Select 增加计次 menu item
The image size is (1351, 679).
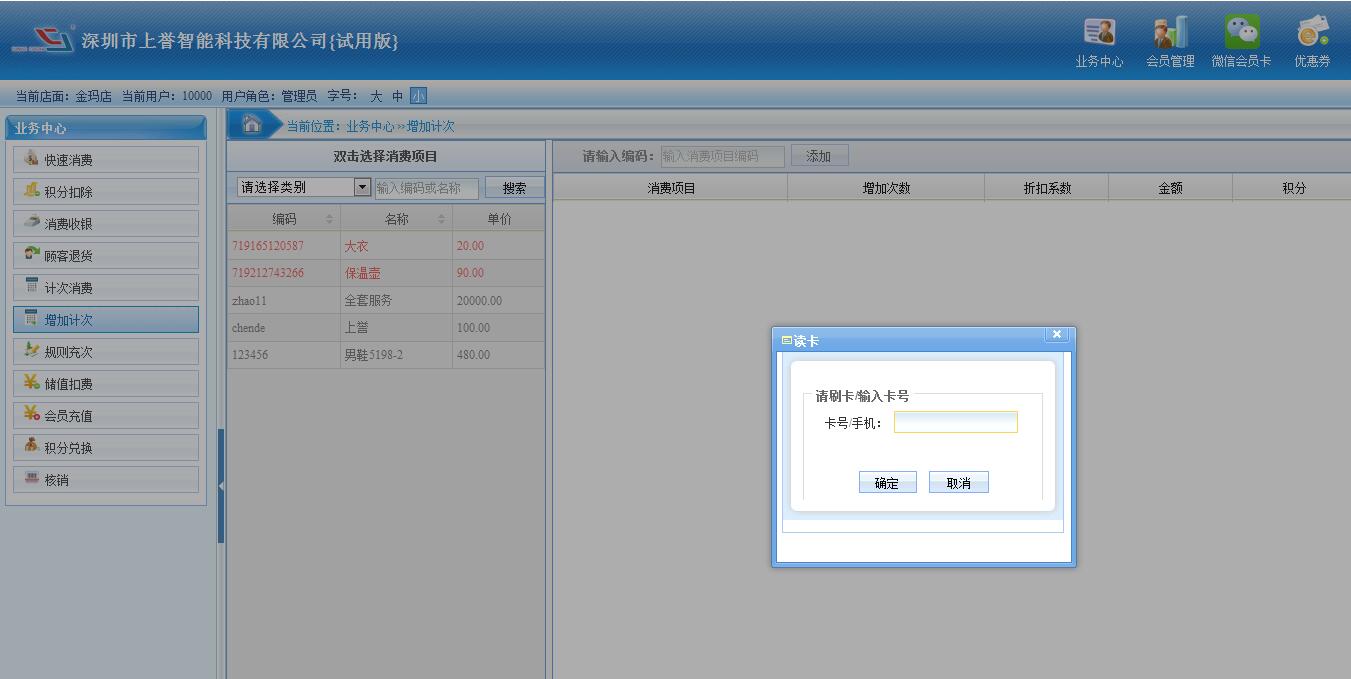coord(106,320)
